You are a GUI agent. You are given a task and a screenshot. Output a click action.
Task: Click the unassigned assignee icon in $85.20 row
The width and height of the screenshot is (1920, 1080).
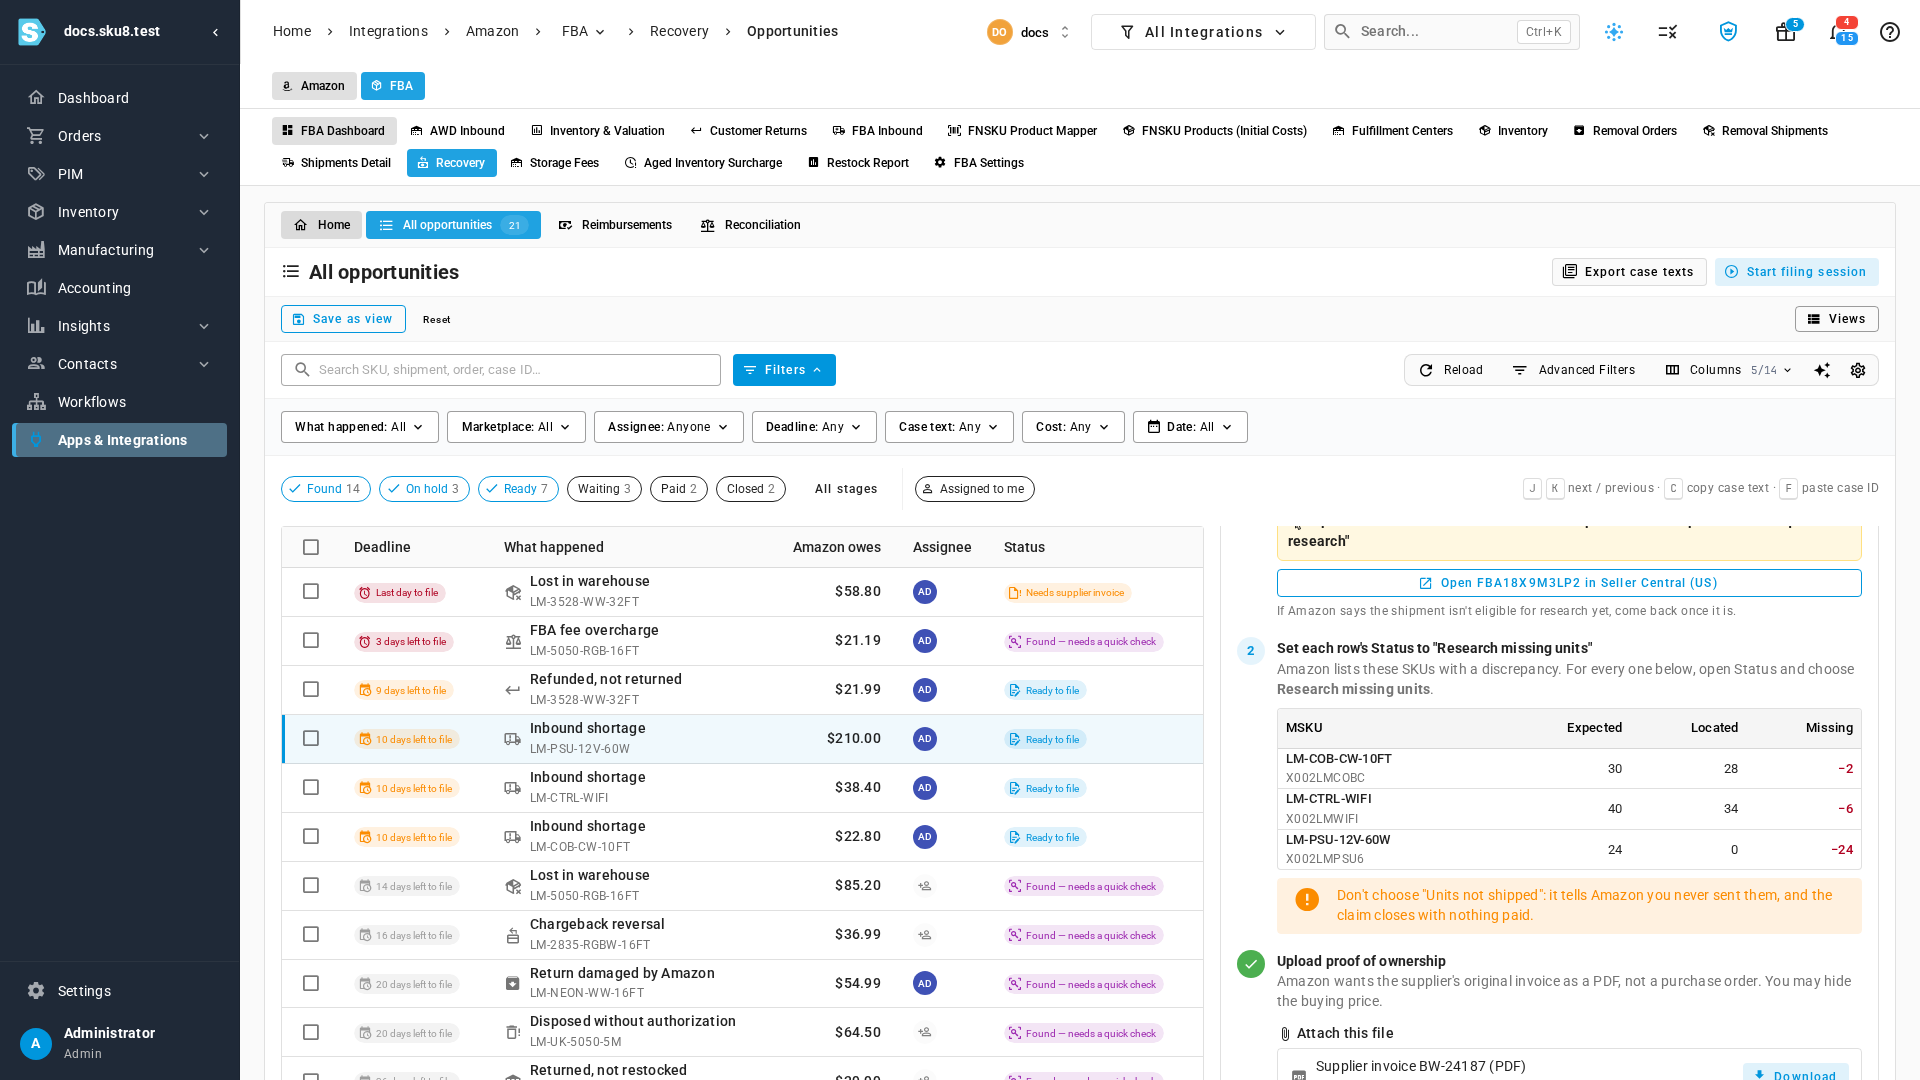point(924,886)
